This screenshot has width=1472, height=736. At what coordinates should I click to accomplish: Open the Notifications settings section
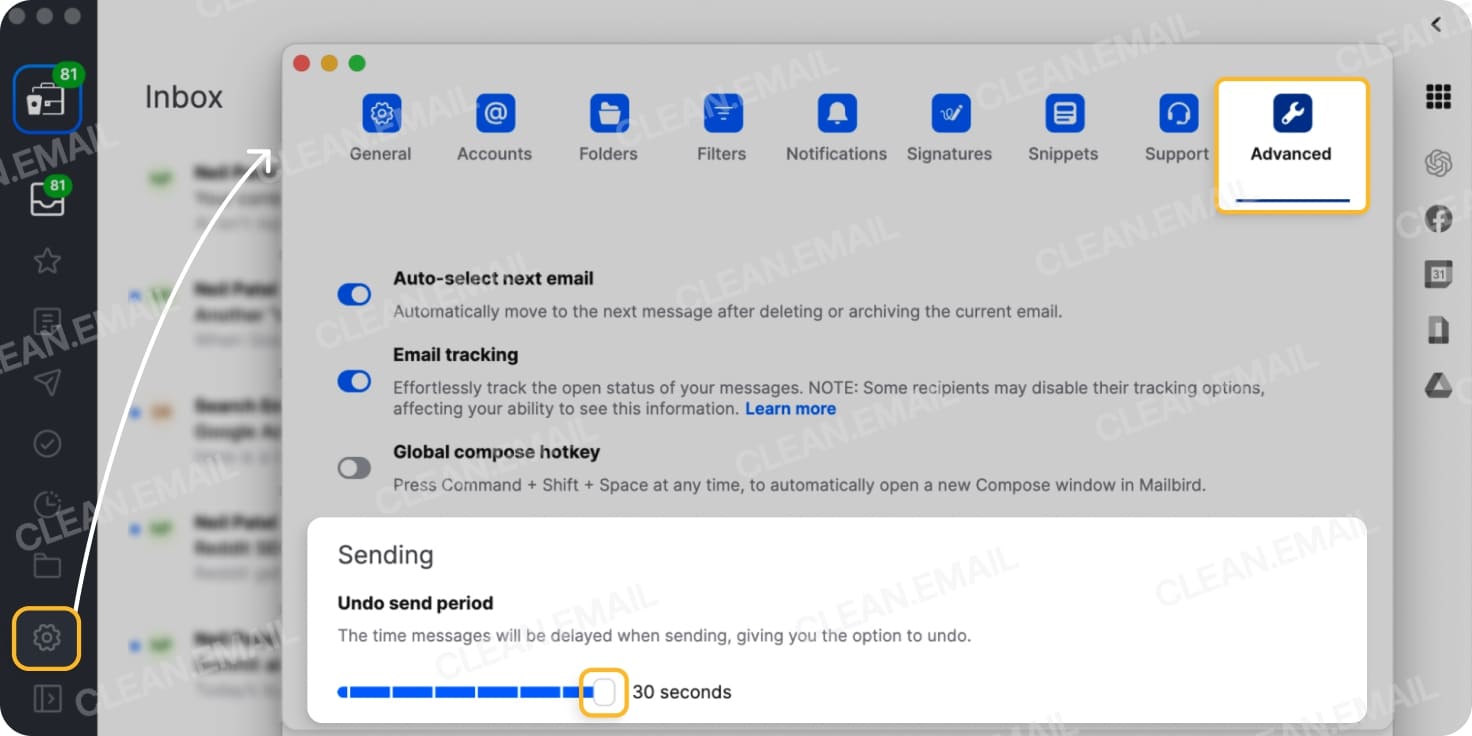(x=836, y=126)
